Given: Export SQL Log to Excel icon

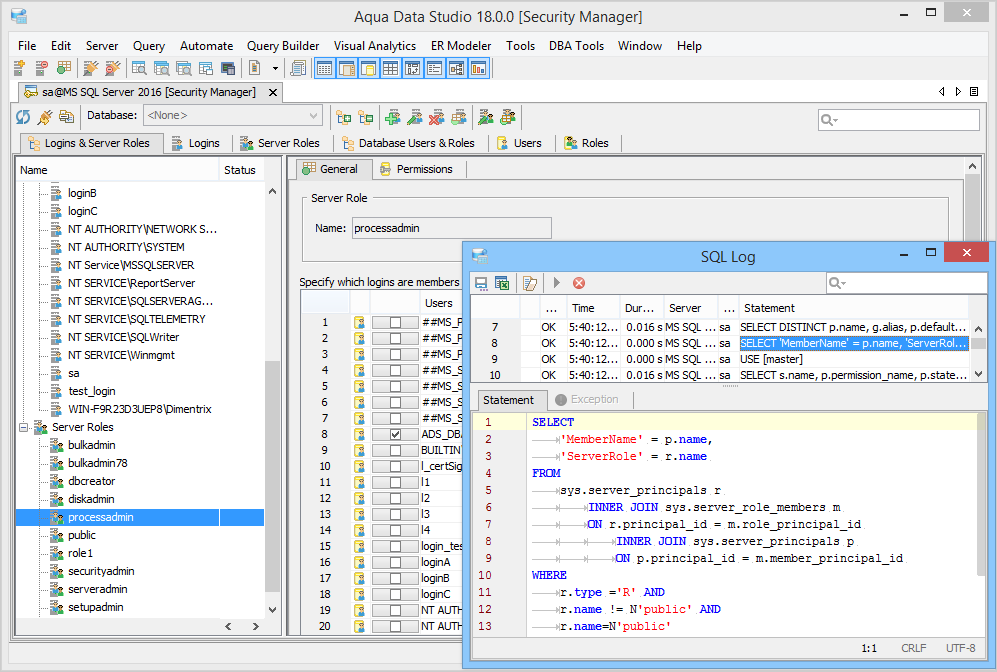Looking at the screenshot, I should 502,283.
